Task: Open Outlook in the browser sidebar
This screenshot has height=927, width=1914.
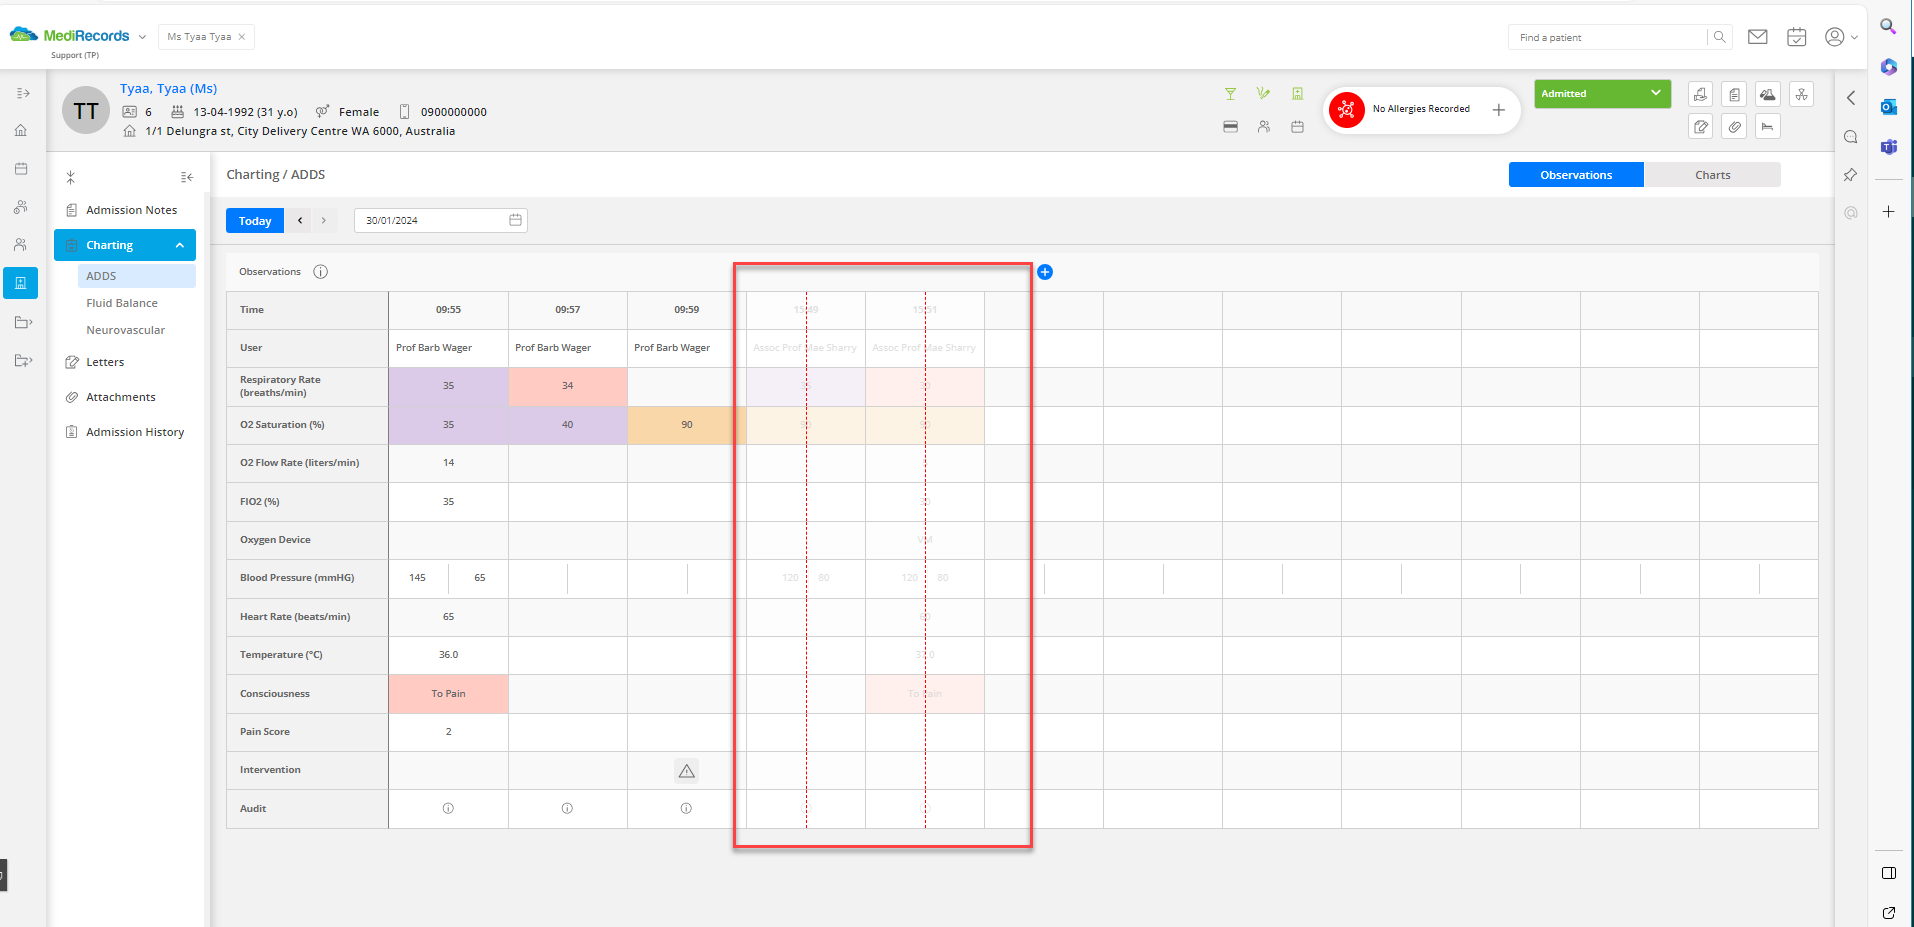Action: (1889, 107)
